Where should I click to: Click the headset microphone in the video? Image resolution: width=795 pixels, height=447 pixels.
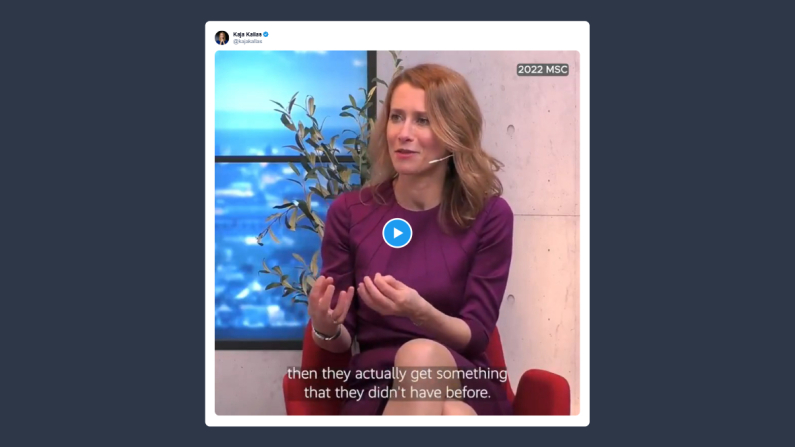click(x=440, y=160)
